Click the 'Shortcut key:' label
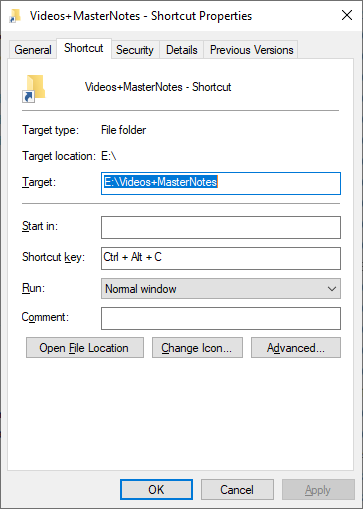Screen dimensions: 363x509 coord(54,257)
